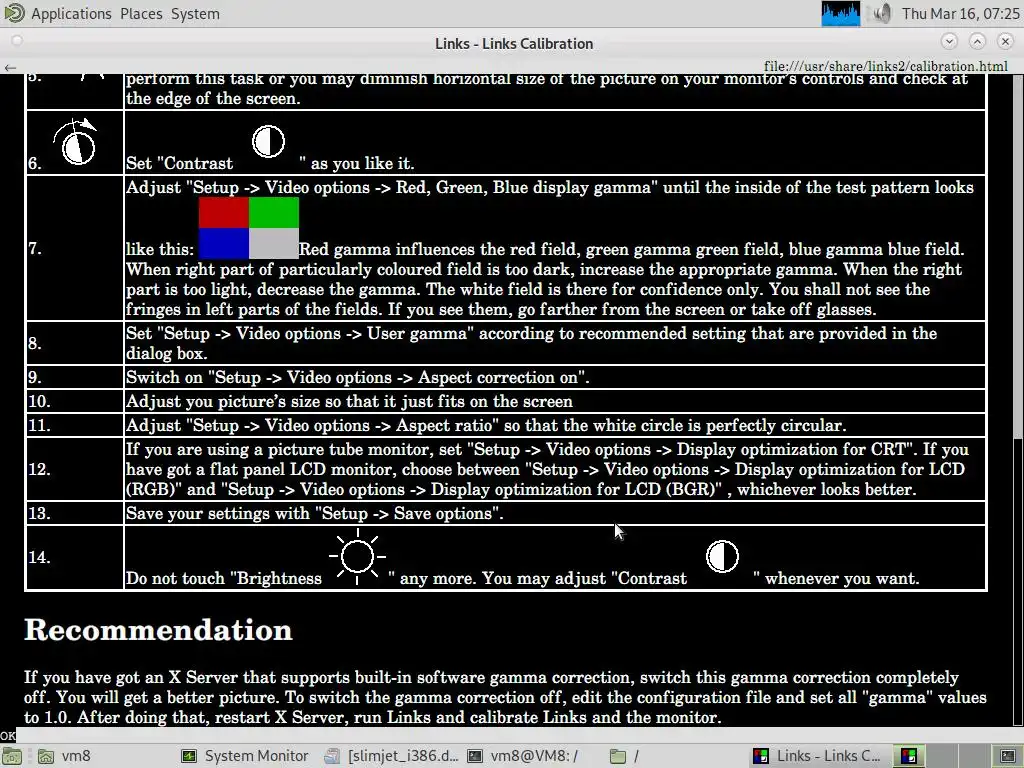Click the red field of the test pattern
Screen dimensions: 1024x768
tap(224, 212)
